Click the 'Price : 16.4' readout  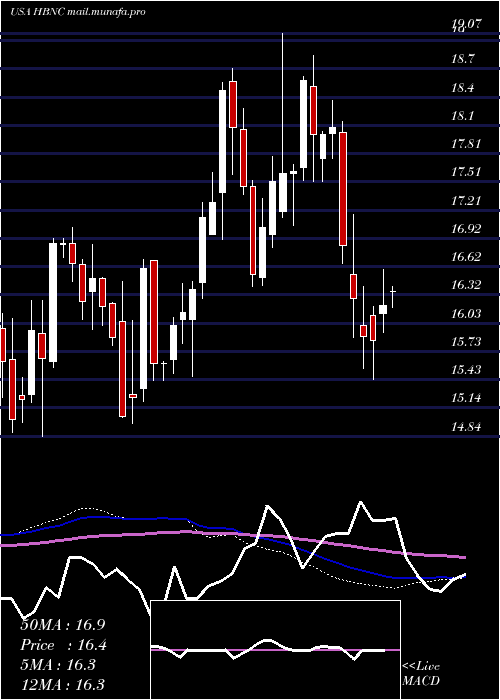point(62,645)
